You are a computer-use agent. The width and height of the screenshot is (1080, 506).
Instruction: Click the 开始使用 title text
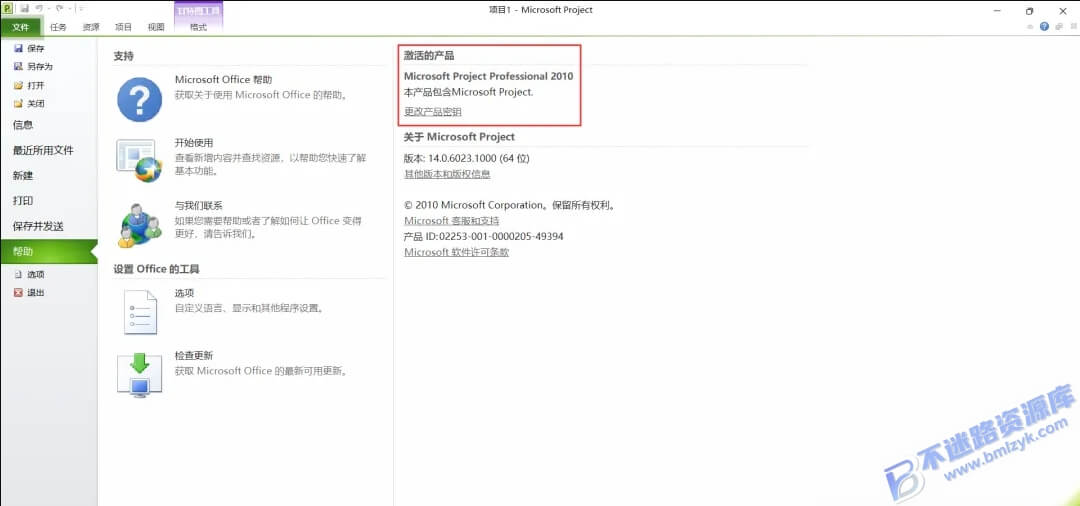[x=194, y=143]
